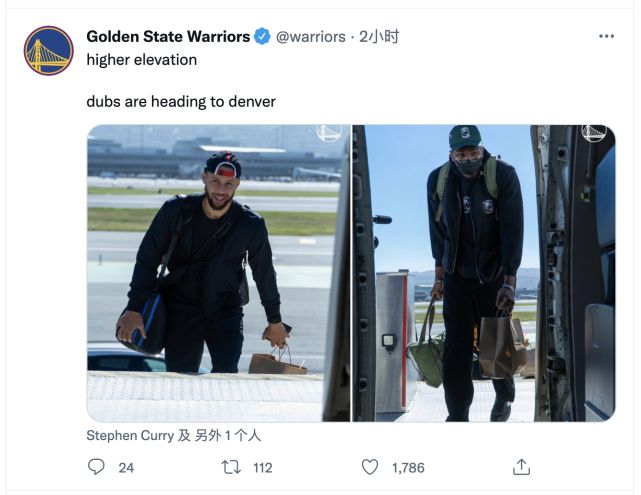Click the reply count 24
Screen dimensions: 641x495
(x=126, y=467)
